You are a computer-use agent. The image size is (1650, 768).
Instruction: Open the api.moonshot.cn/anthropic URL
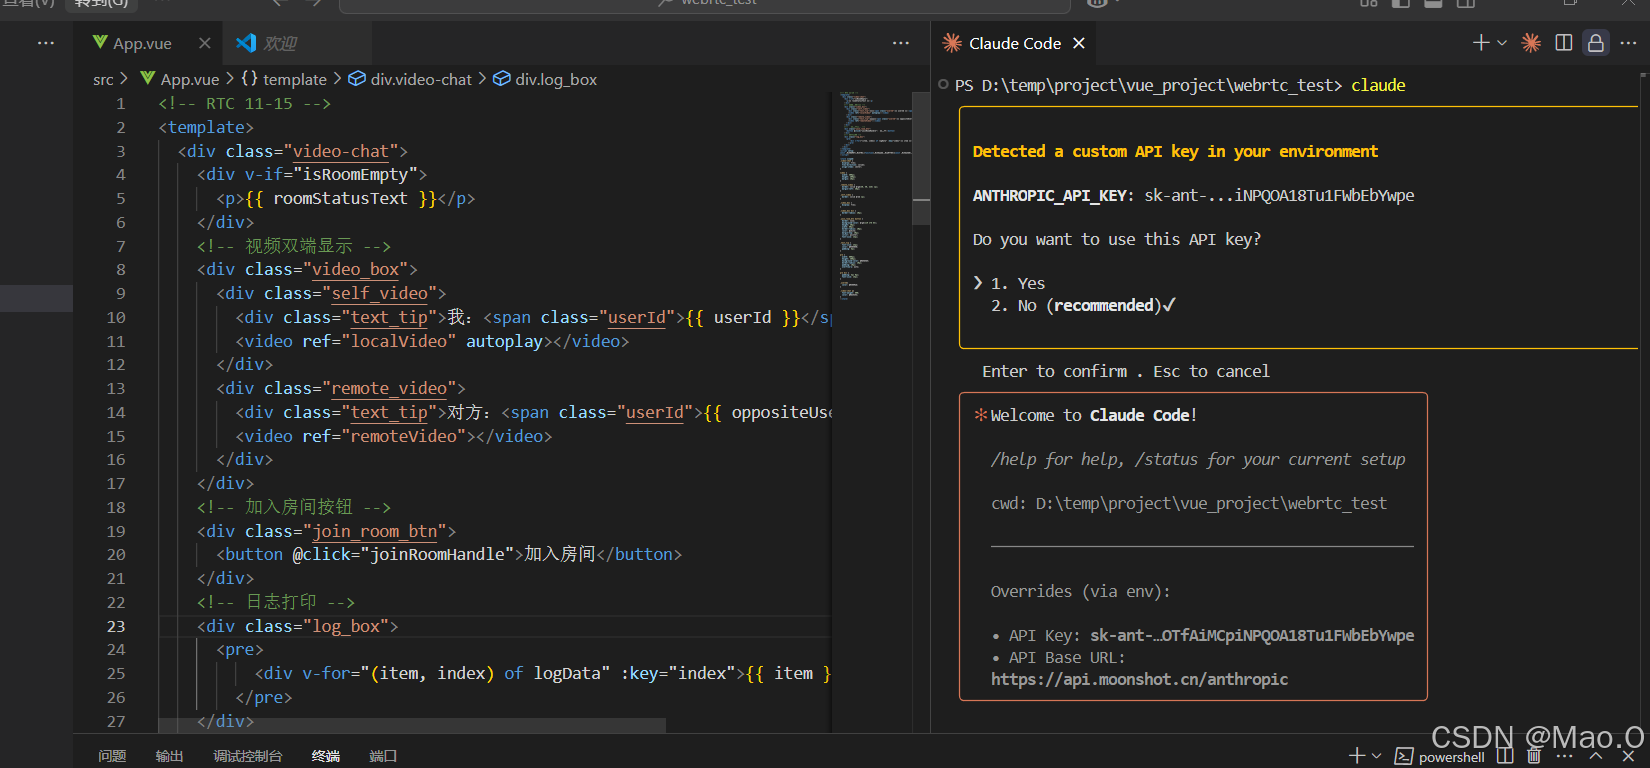(1139, 679)
